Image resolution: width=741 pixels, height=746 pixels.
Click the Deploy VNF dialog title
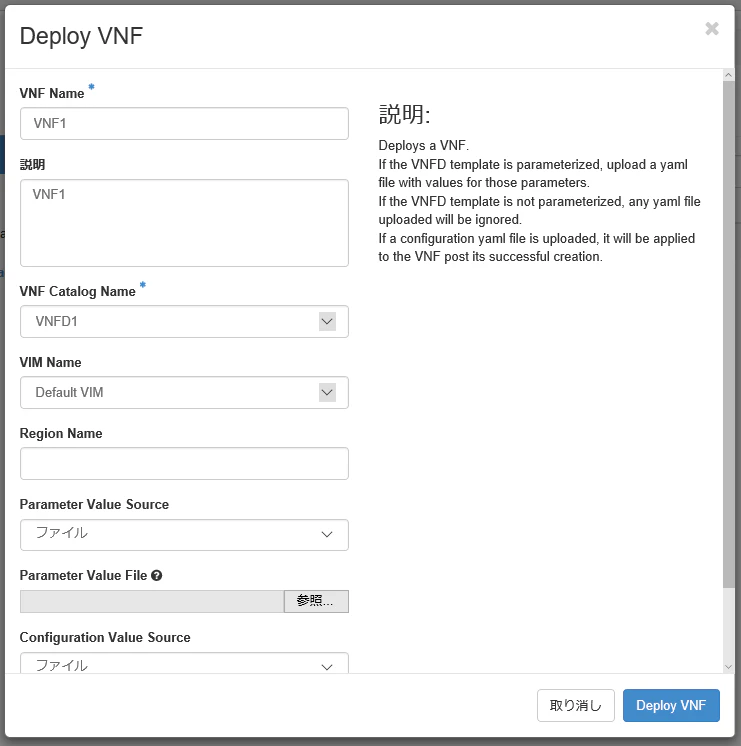[81, 36]
